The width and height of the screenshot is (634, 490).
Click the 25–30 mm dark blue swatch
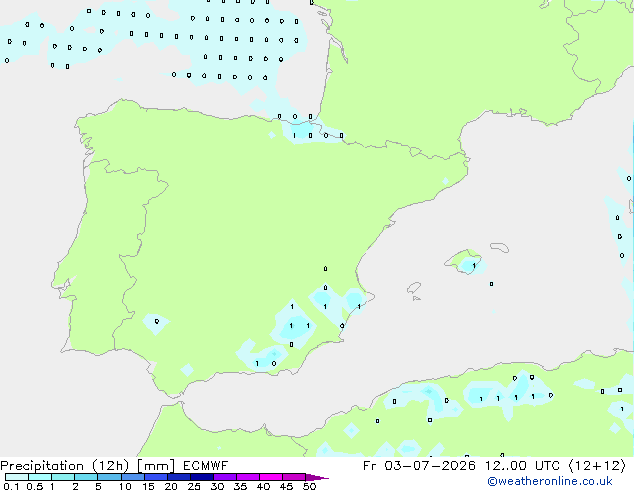pos(202,477)
